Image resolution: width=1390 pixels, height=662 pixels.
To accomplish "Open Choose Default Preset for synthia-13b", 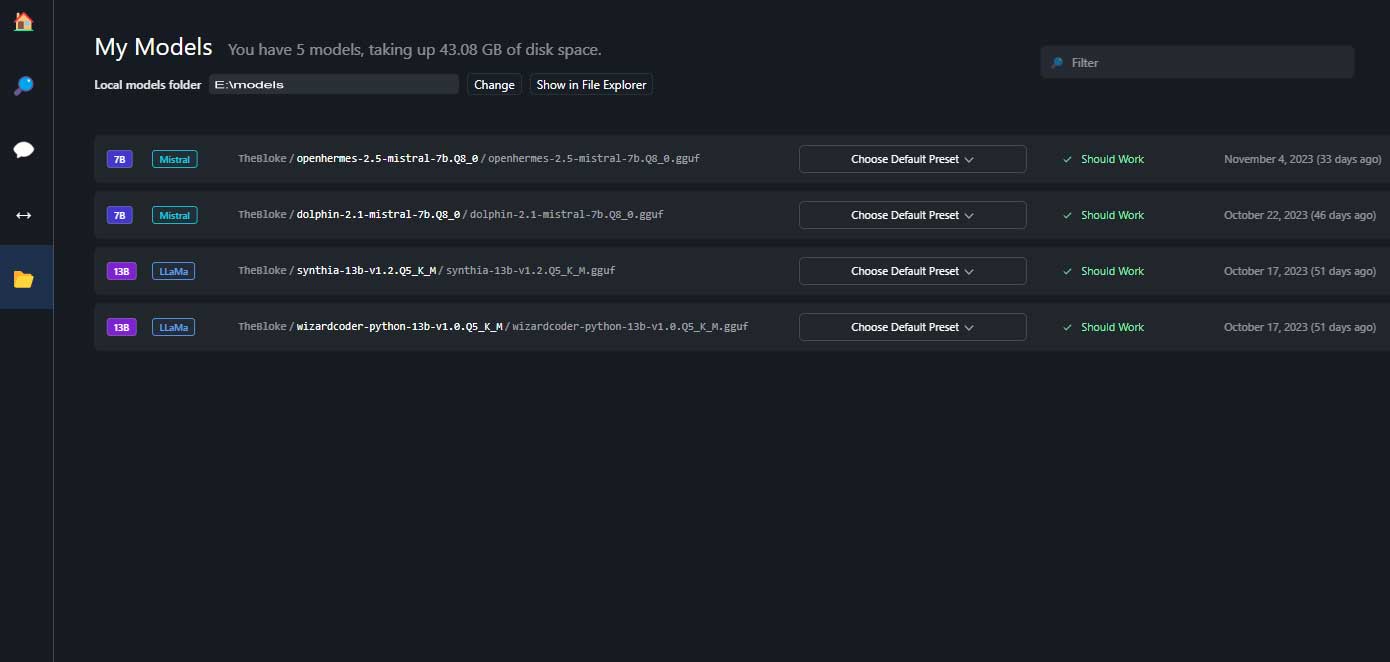I will (x=912, y=270).
